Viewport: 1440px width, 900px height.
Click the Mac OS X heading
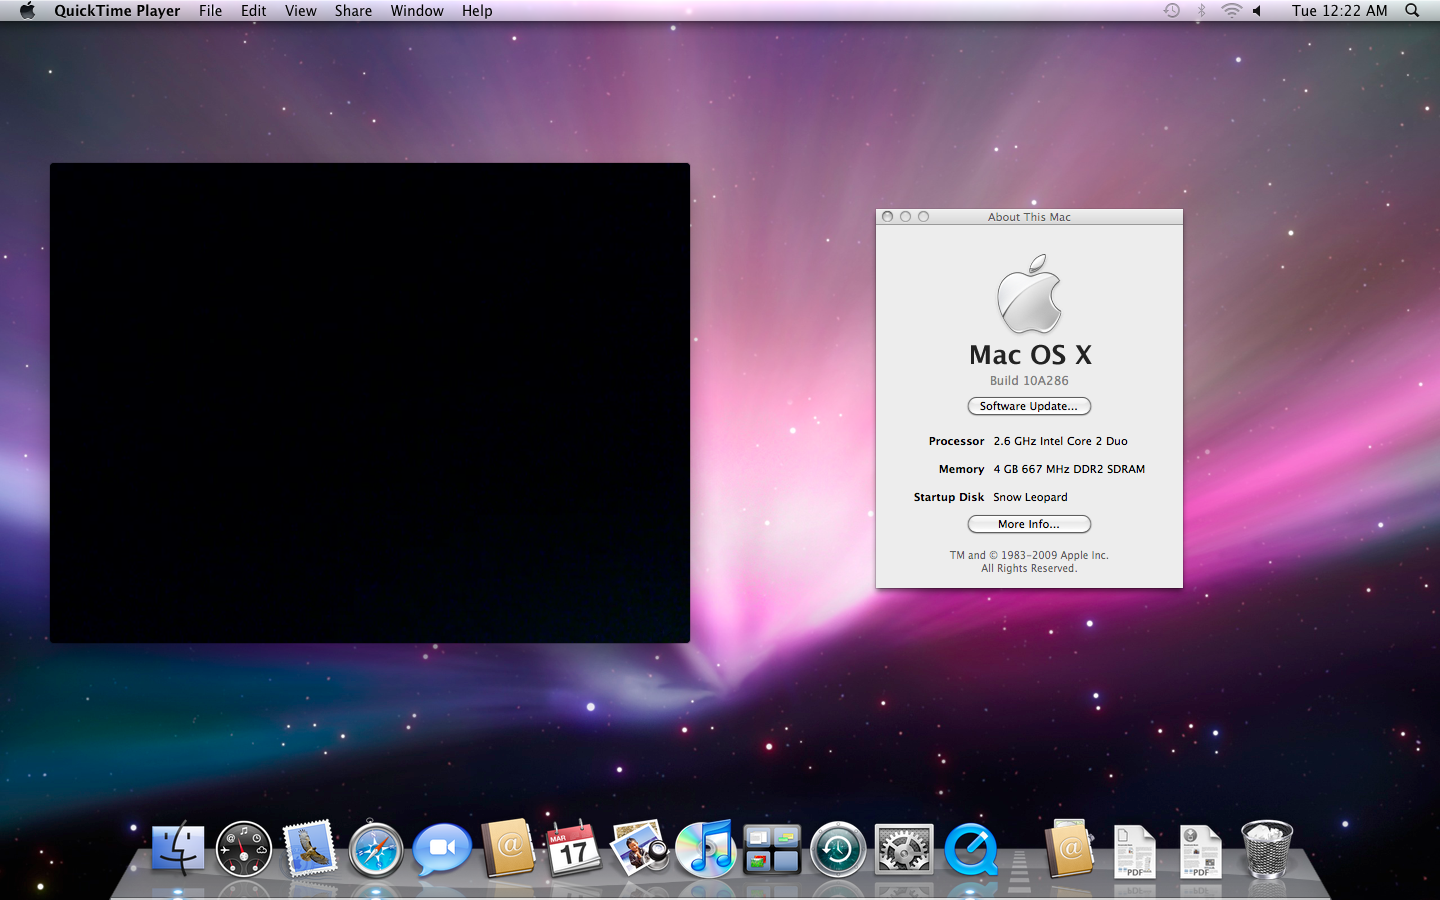1030,355
